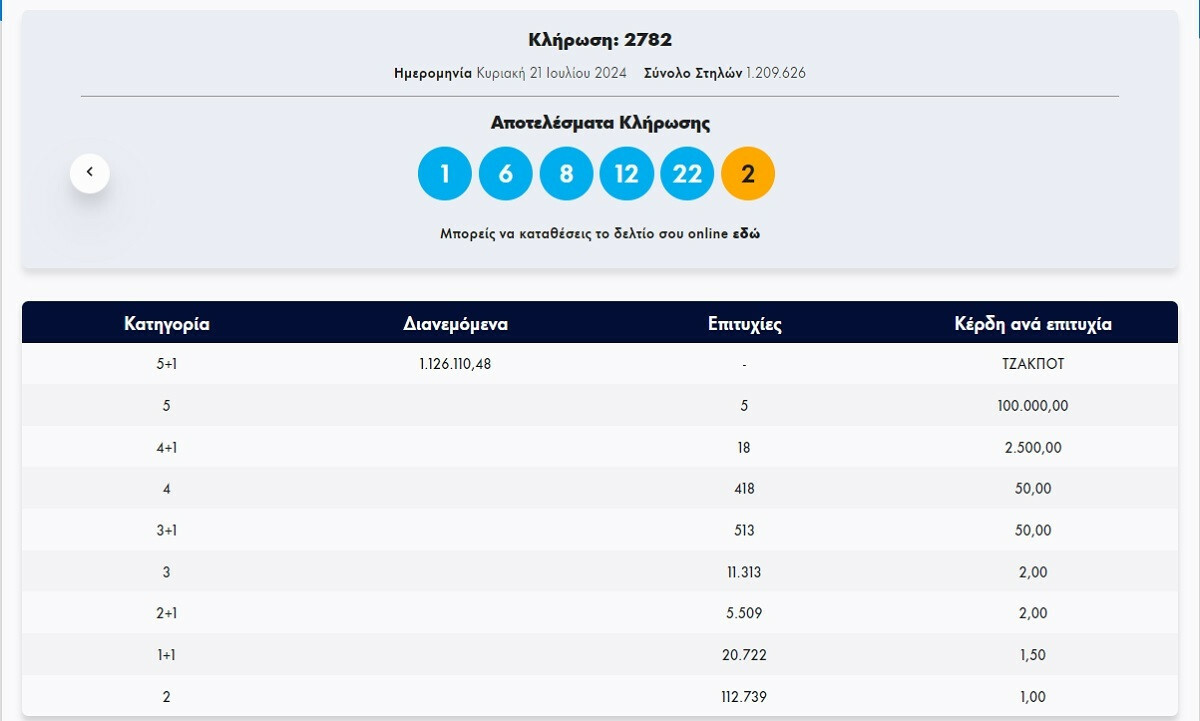1200x721 pixels.
Task: Click the number ball 8
Action: tap(566, 173)
